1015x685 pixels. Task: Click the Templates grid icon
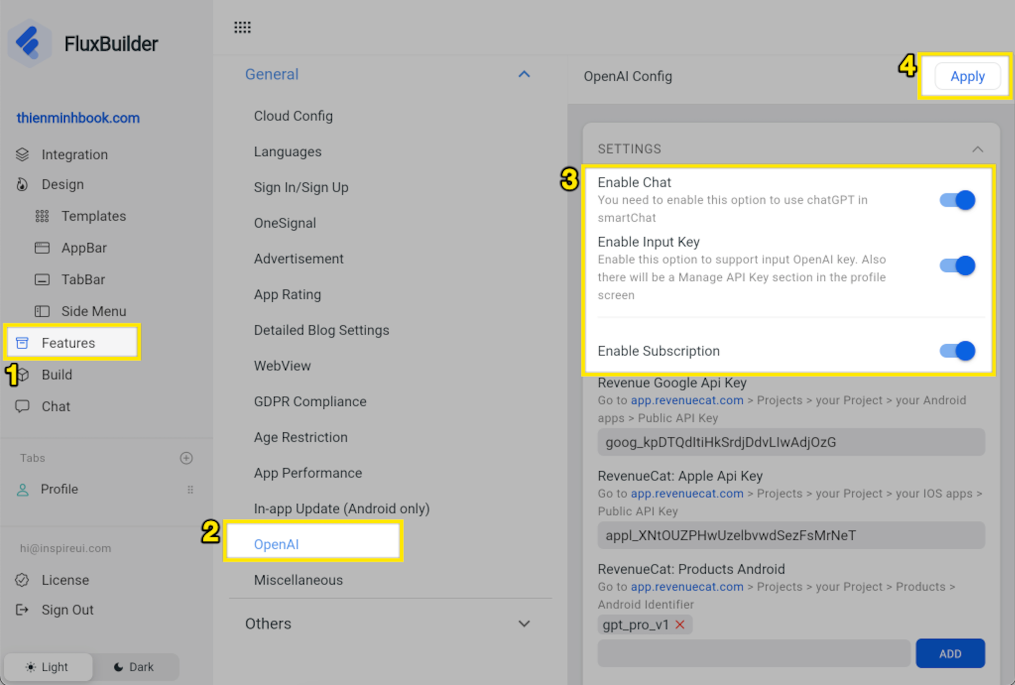pos(42,216)
